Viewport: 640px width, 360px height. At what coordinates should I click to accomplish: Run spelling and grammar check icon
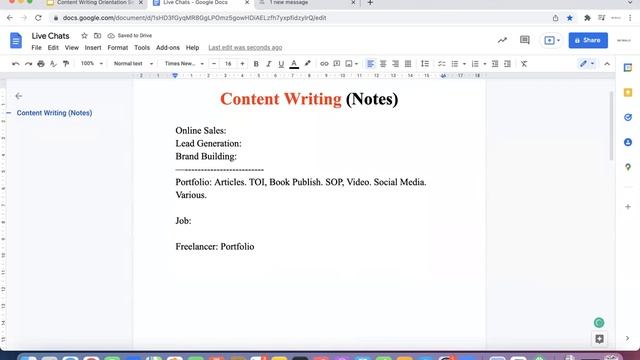(53, 64)
